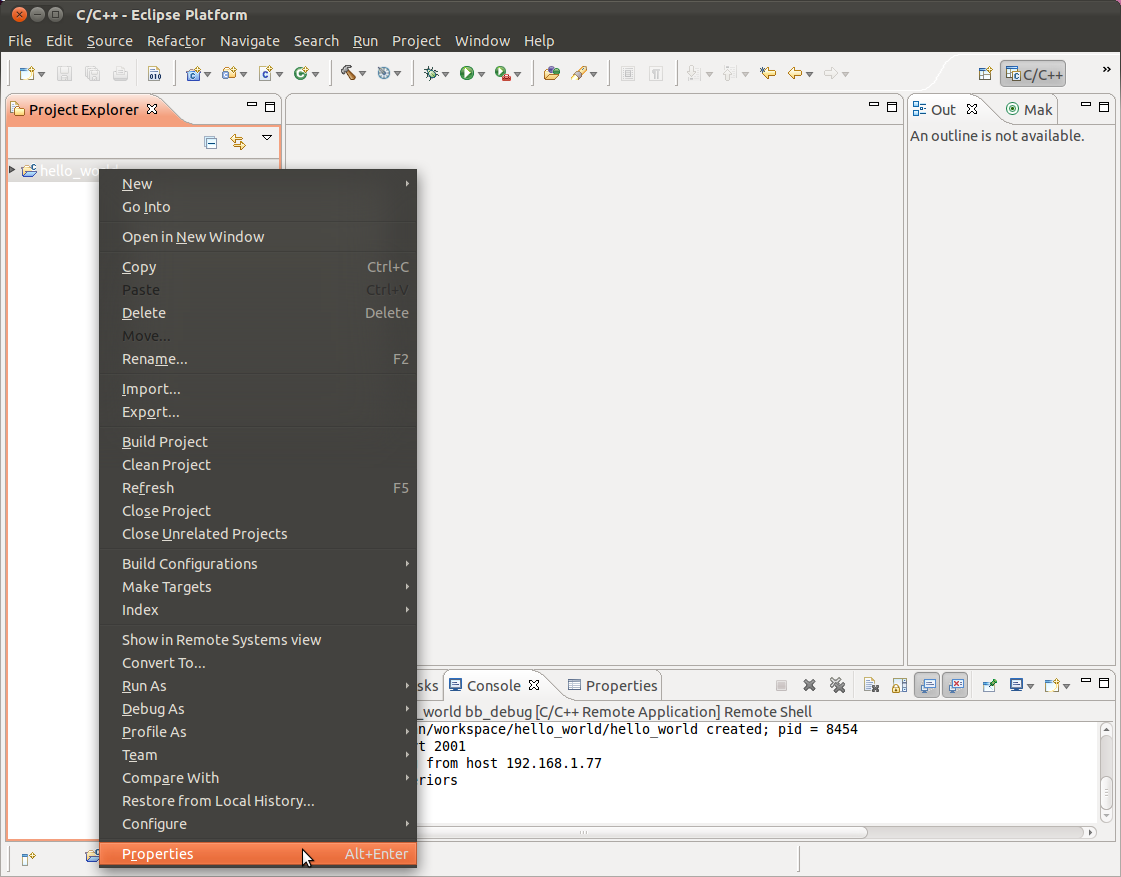The height and width of the screenshot is (877, 1121).
Task: Click the New Source Folder icon
Action: coord(229,74)
